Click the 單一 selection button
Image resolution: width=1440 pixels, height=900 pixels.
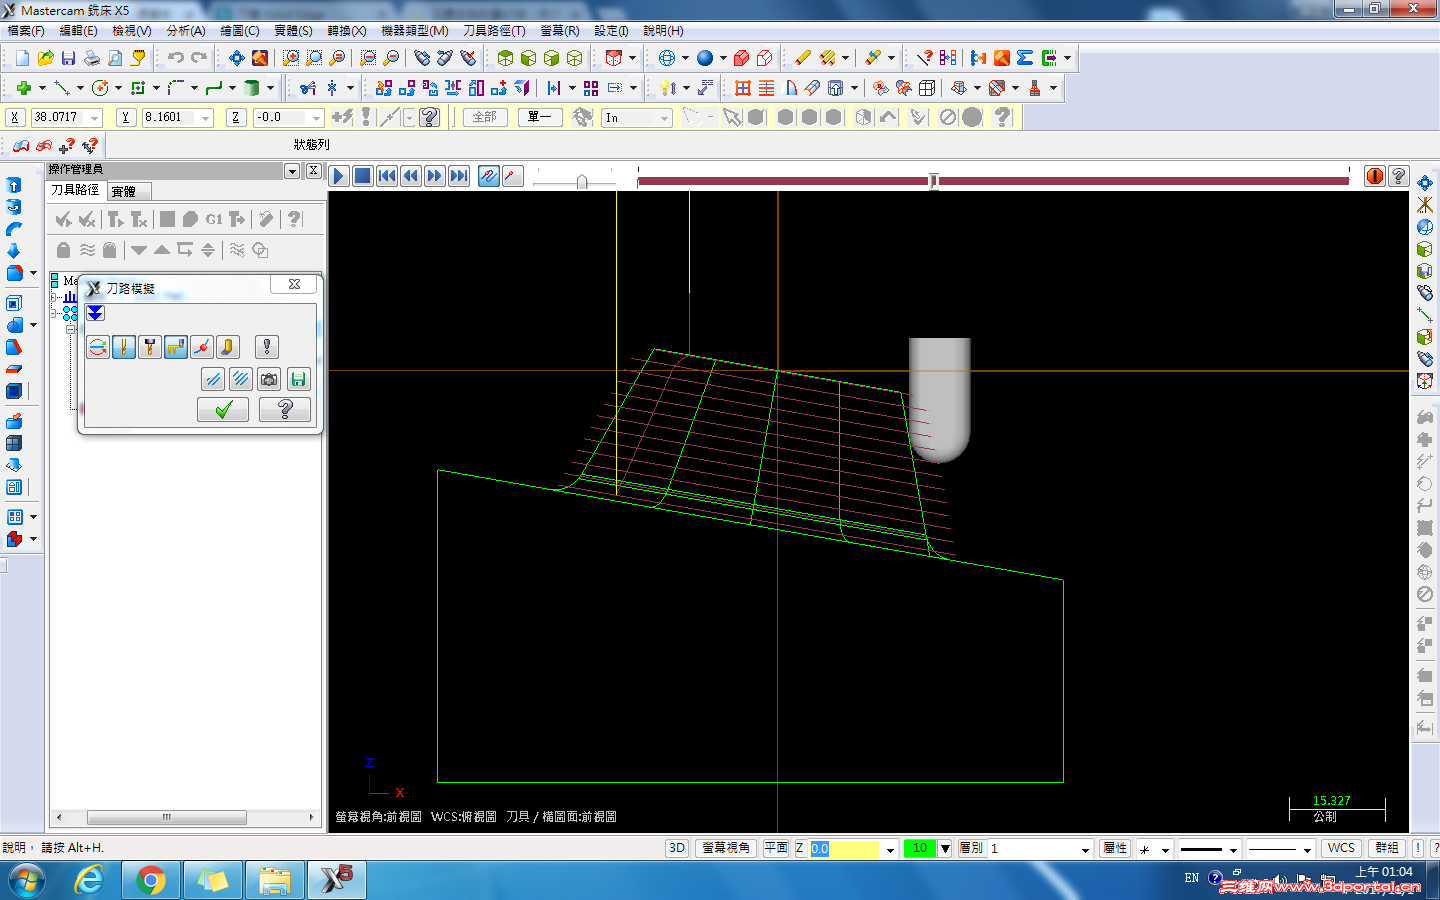pos(540,117)
